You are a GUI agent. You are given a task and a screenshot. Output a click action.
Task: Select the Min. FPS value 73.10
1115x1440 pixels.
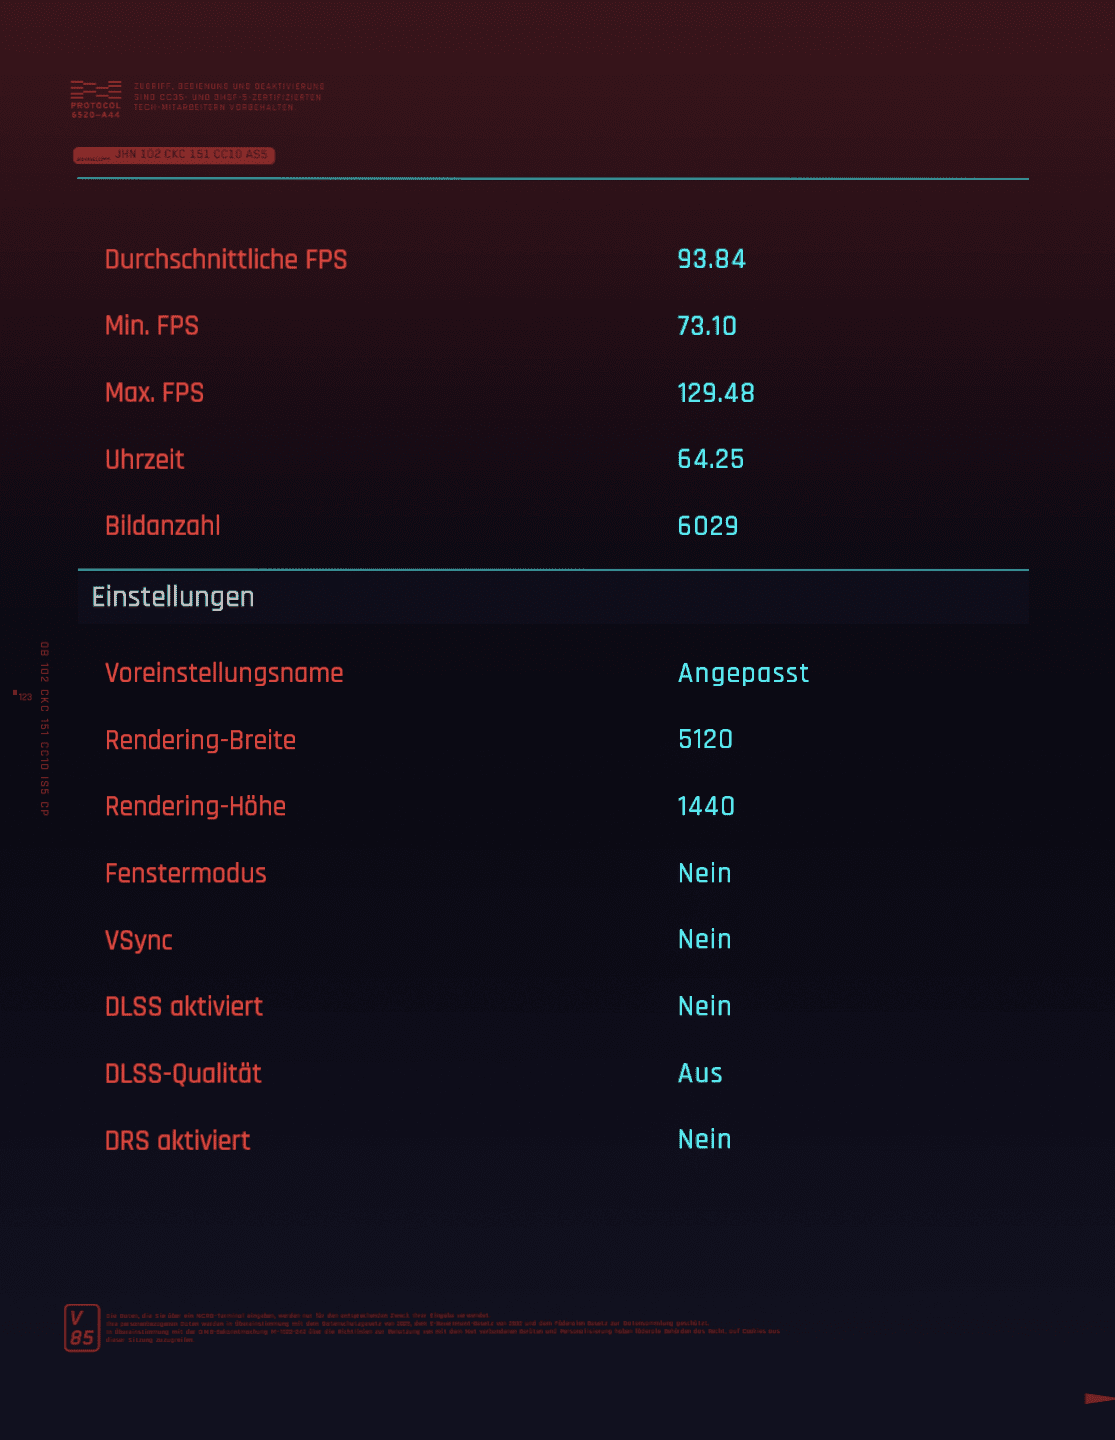coord(707,326)
